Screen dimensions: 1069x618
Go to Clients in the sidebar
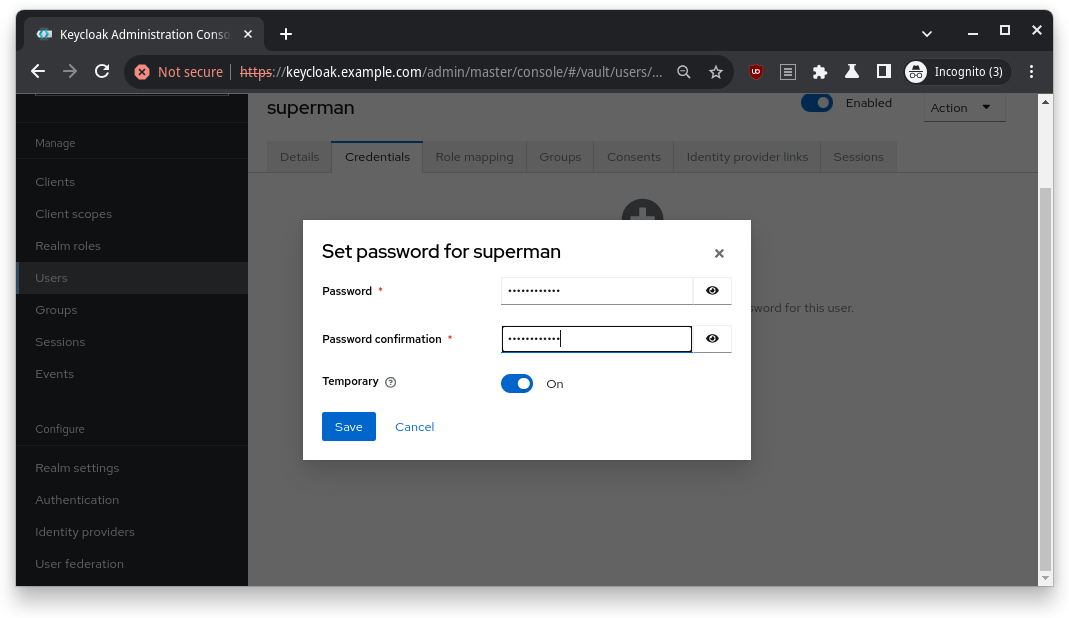132,182
